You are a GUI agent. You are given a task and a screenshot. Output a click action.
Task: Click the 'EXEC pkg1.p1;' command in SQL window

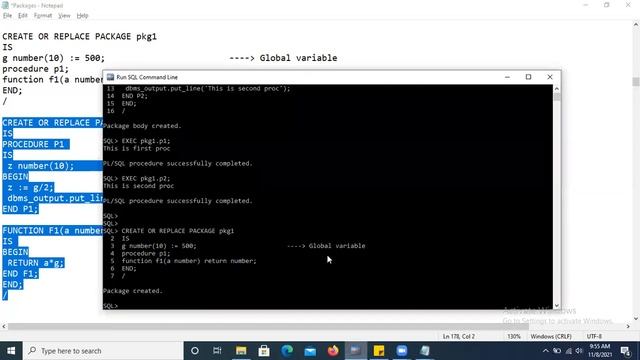146,141
